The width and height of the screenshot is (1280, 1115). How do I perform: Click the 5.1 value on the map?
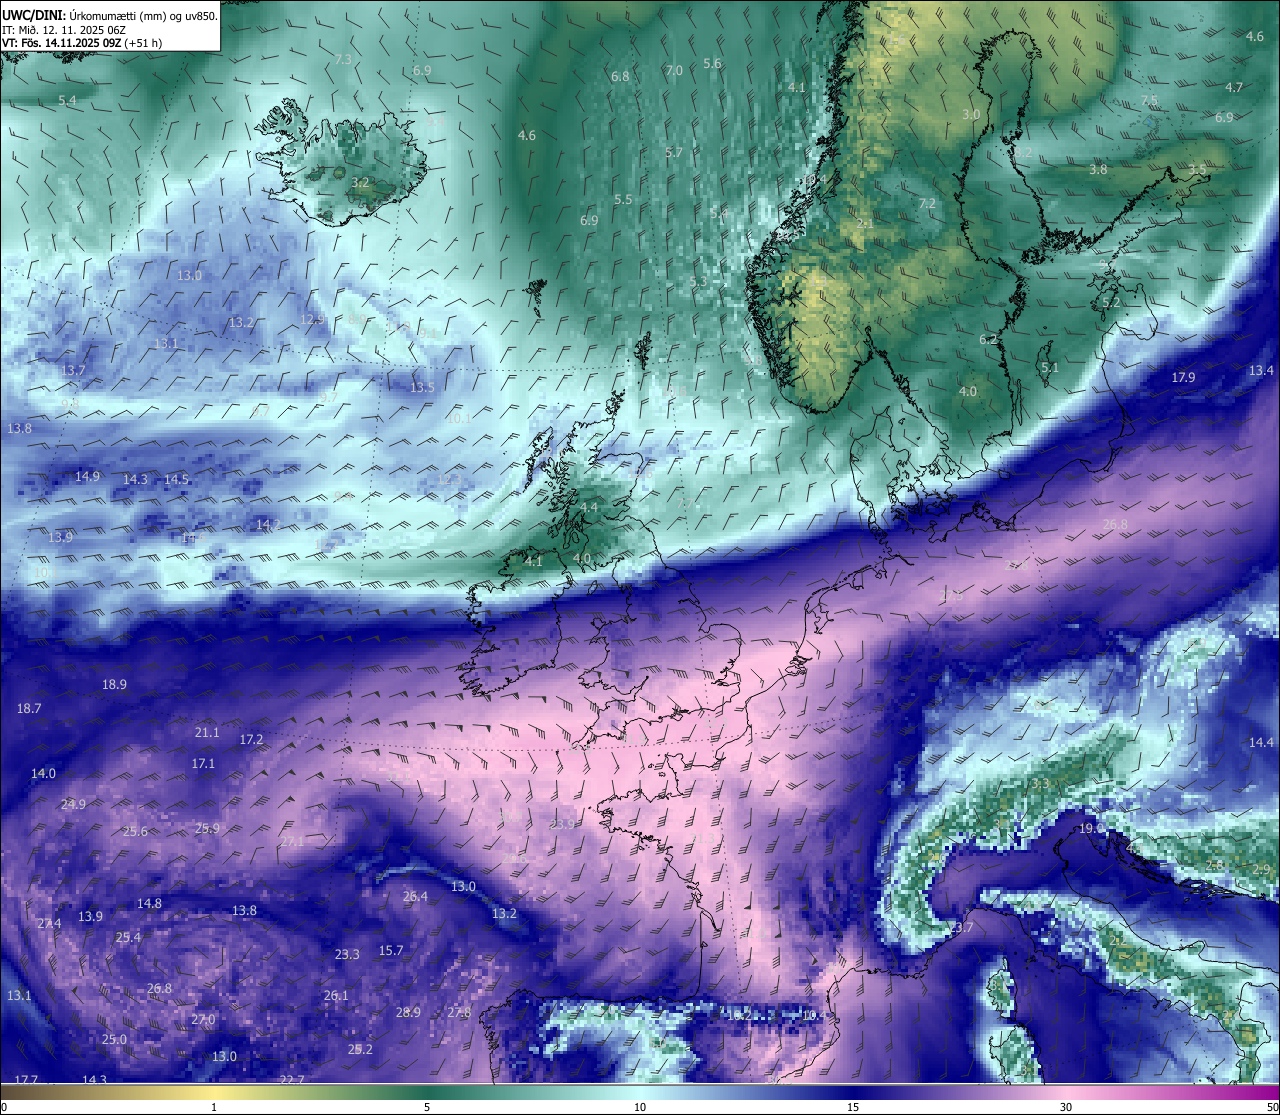(1050, 368)
